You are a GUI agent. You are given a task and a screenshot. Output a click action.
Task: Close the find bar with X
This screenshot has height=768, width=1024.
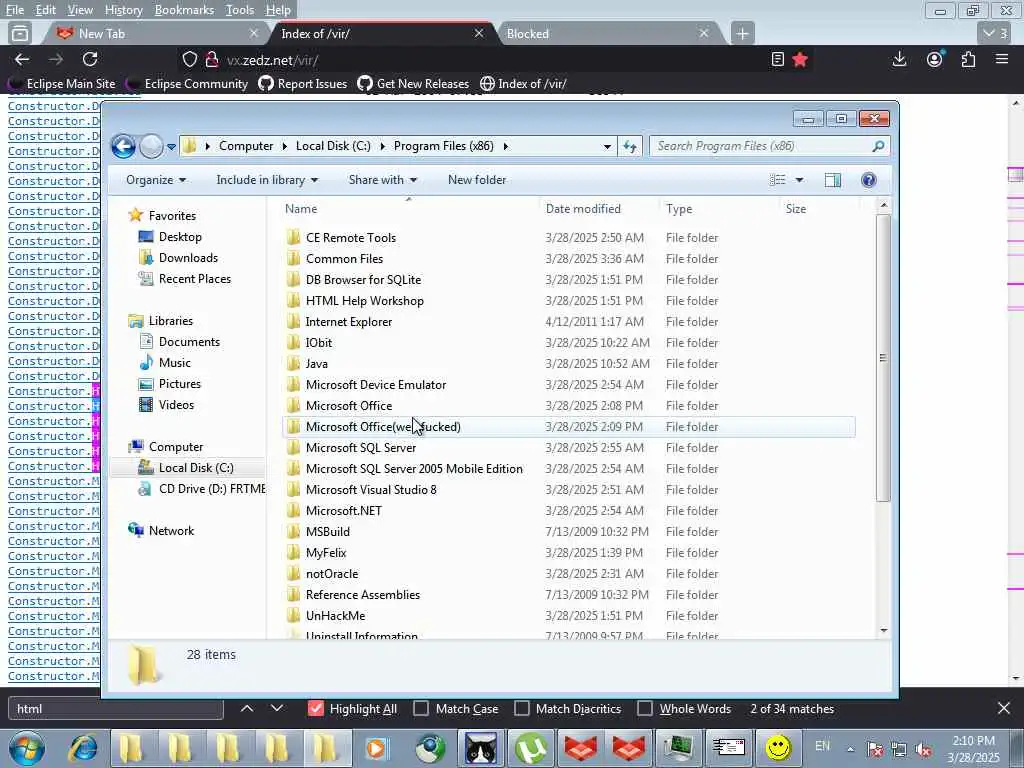[1004, 709]
